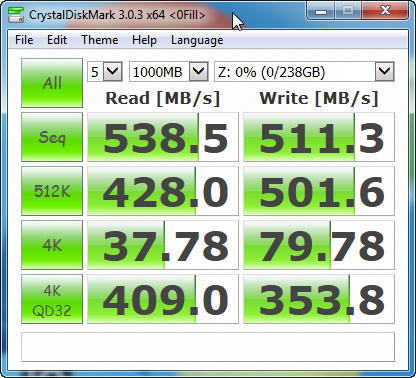Click the 4K read result 37.78
416x378 pixels.
tap(163, 245)
